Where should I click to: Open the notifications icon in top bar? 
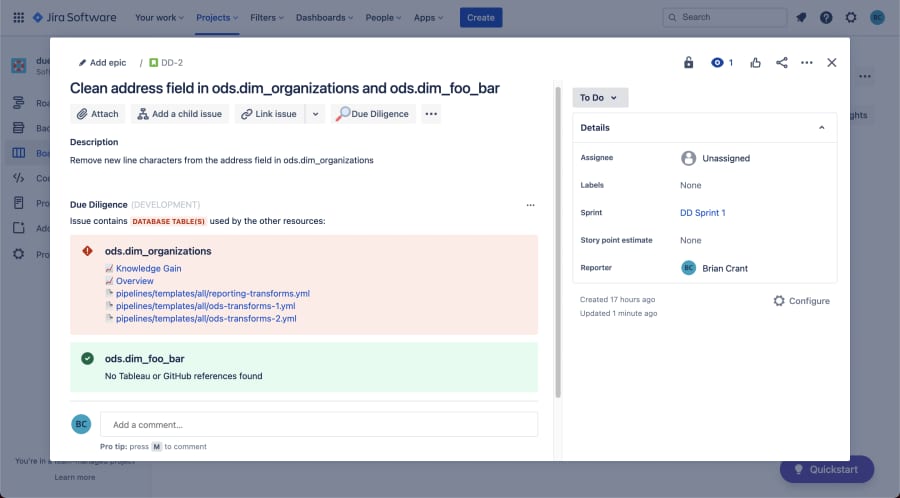(x=801, y=17)
